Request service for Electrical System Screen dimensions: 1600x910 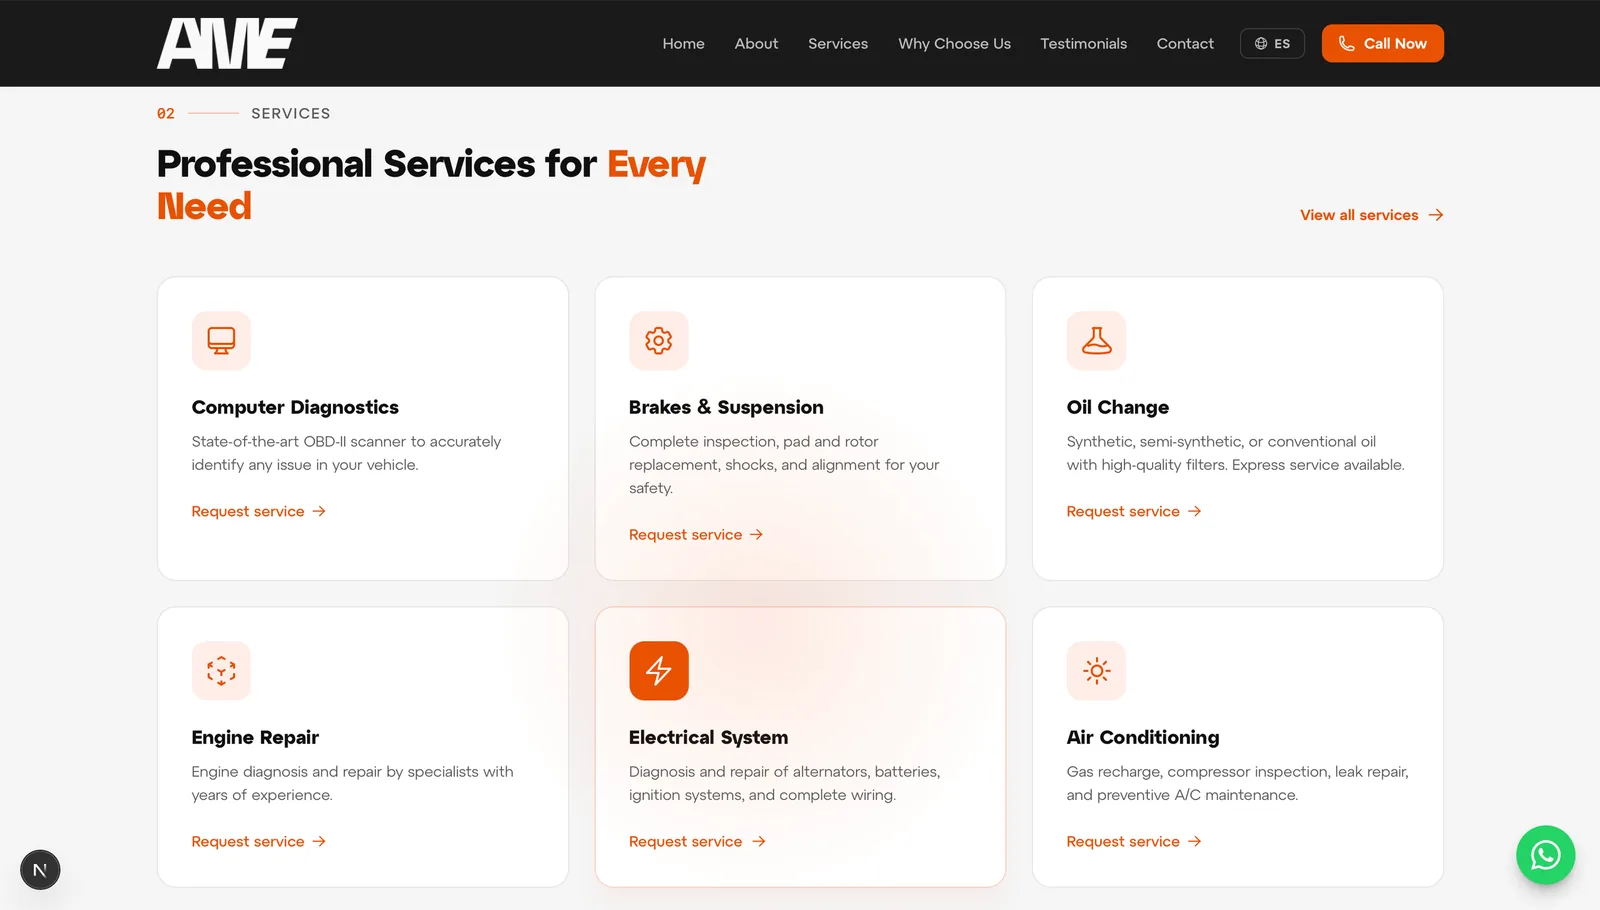(697, 842)
